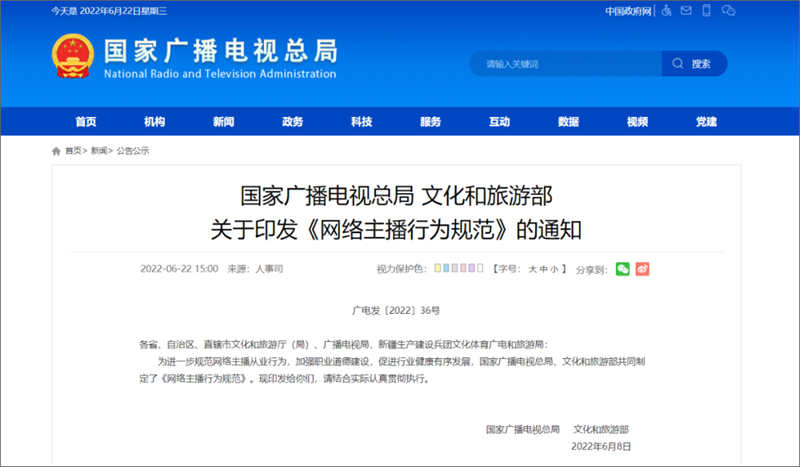Click the date text 今天是 2022年6月22日星期三
The image size is (800, 467).
109,11
